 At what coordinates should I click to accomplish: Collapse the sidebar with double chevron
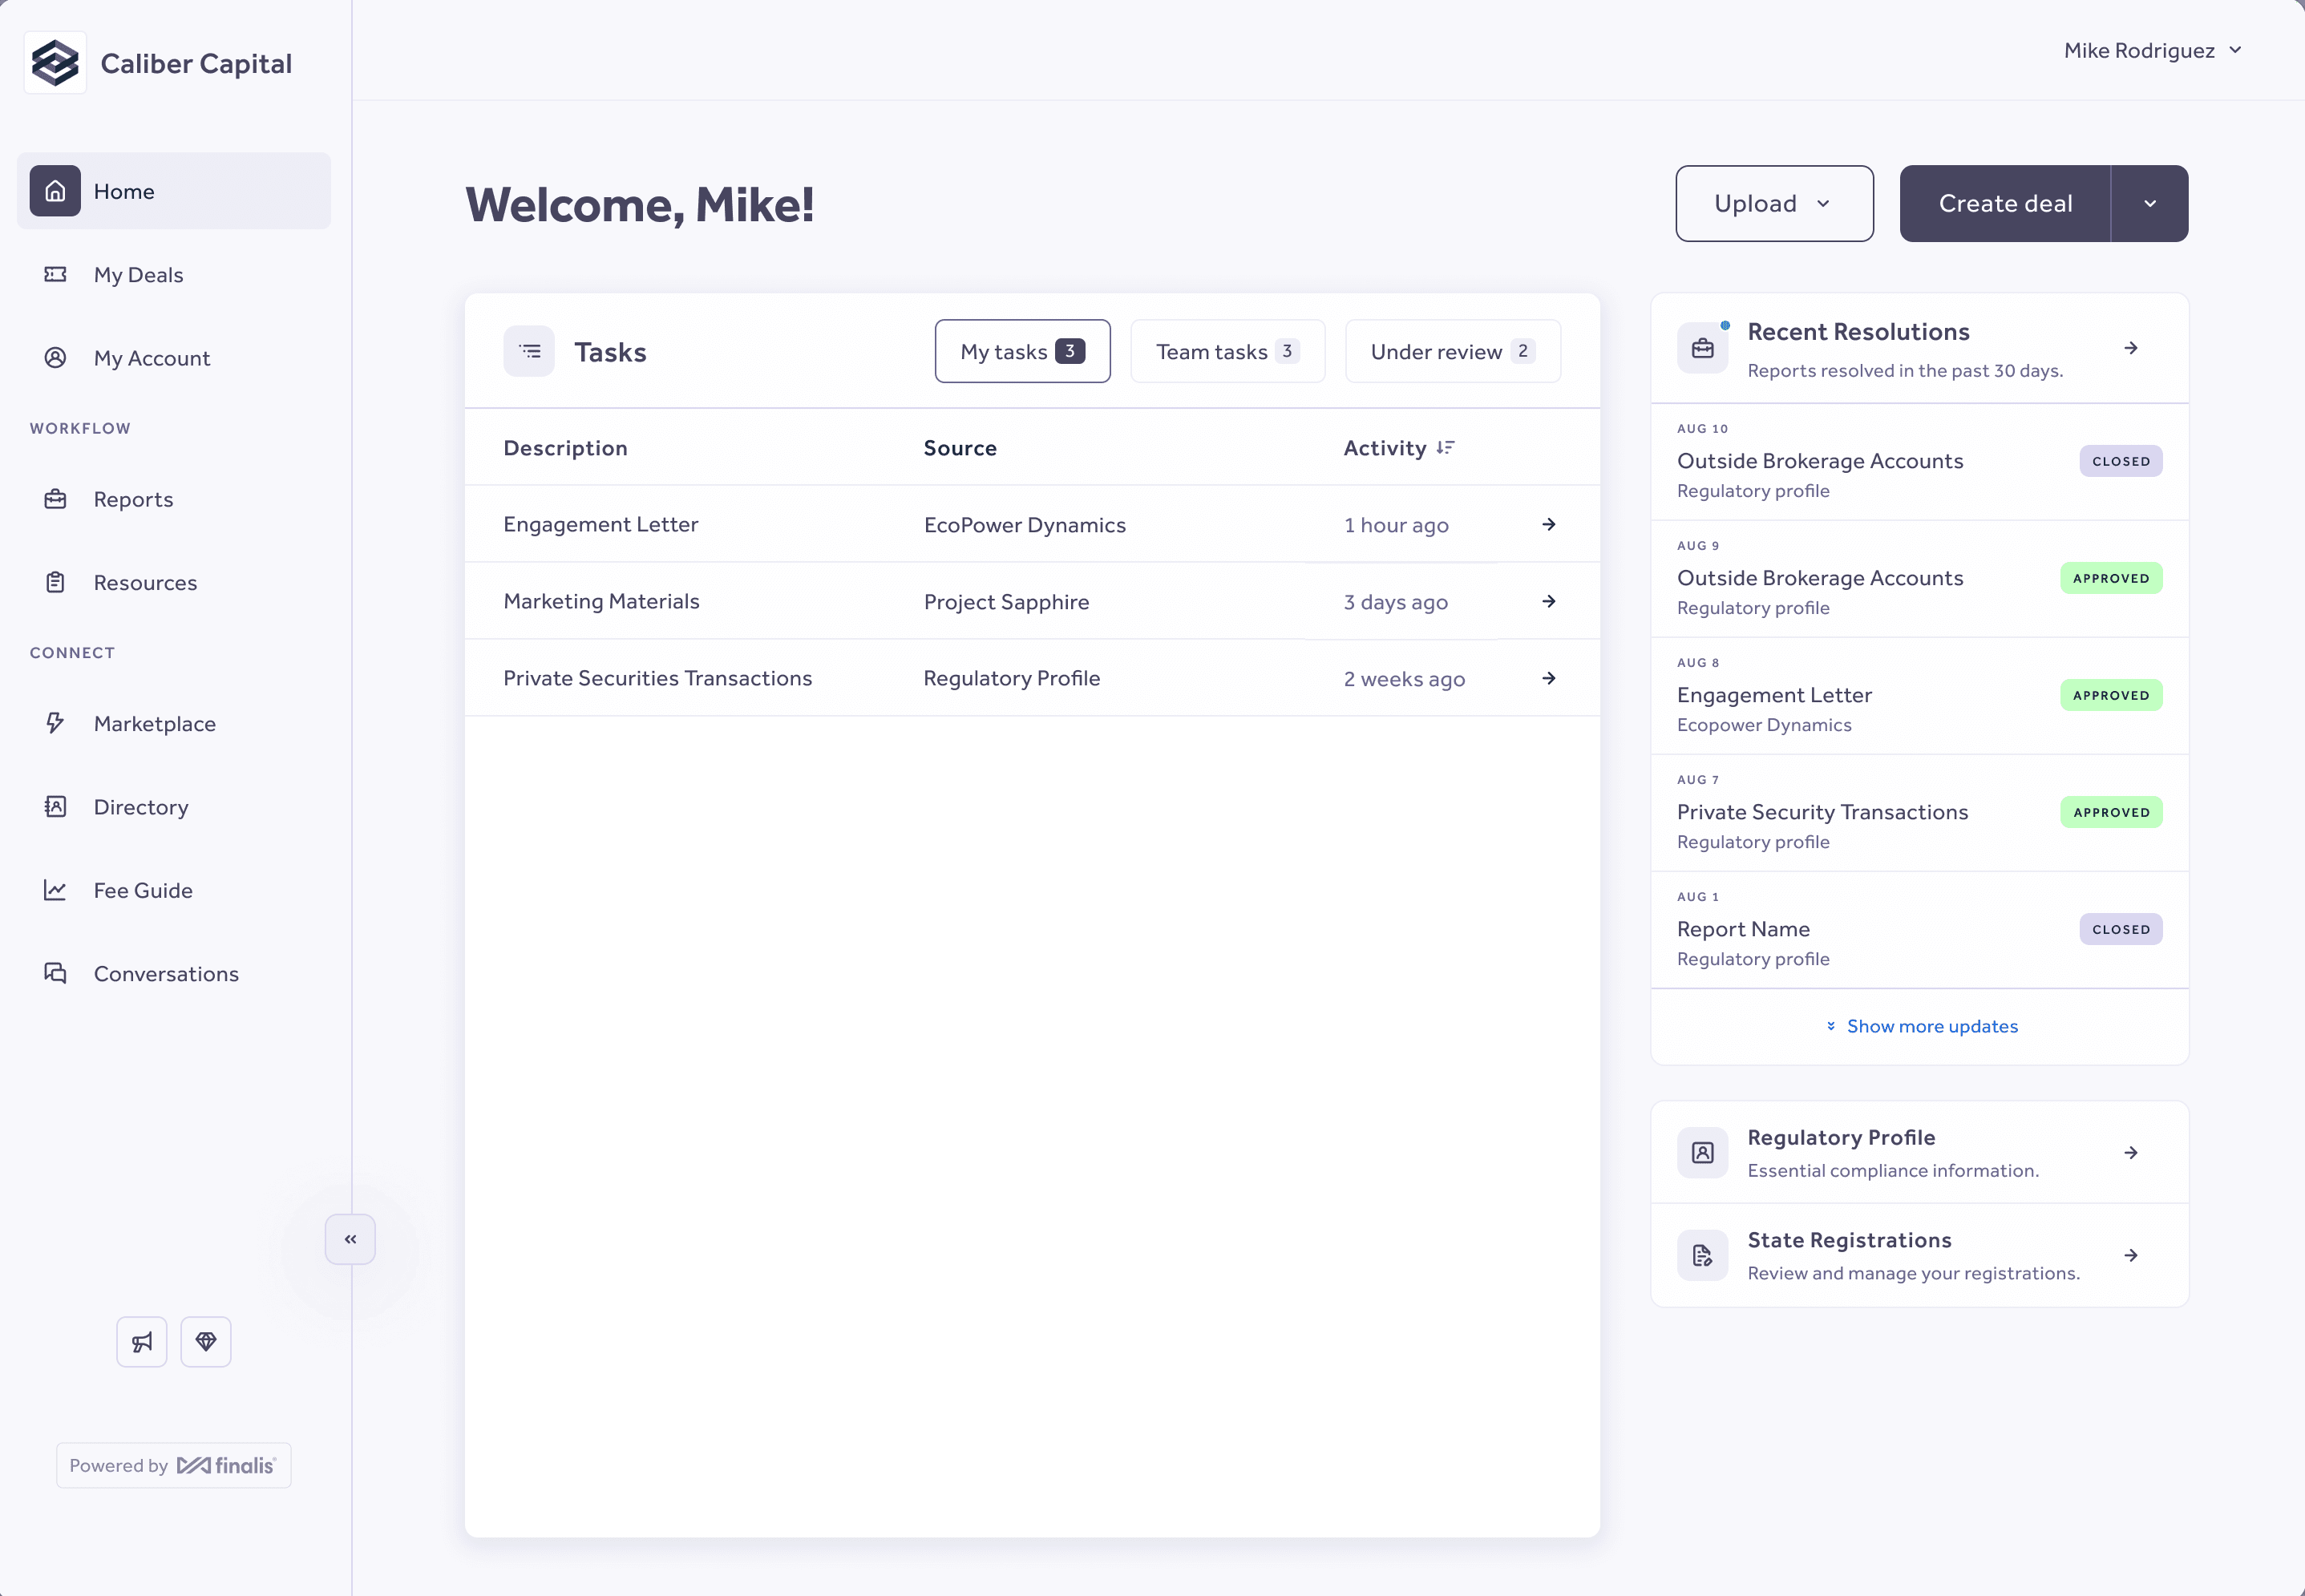350,1239
